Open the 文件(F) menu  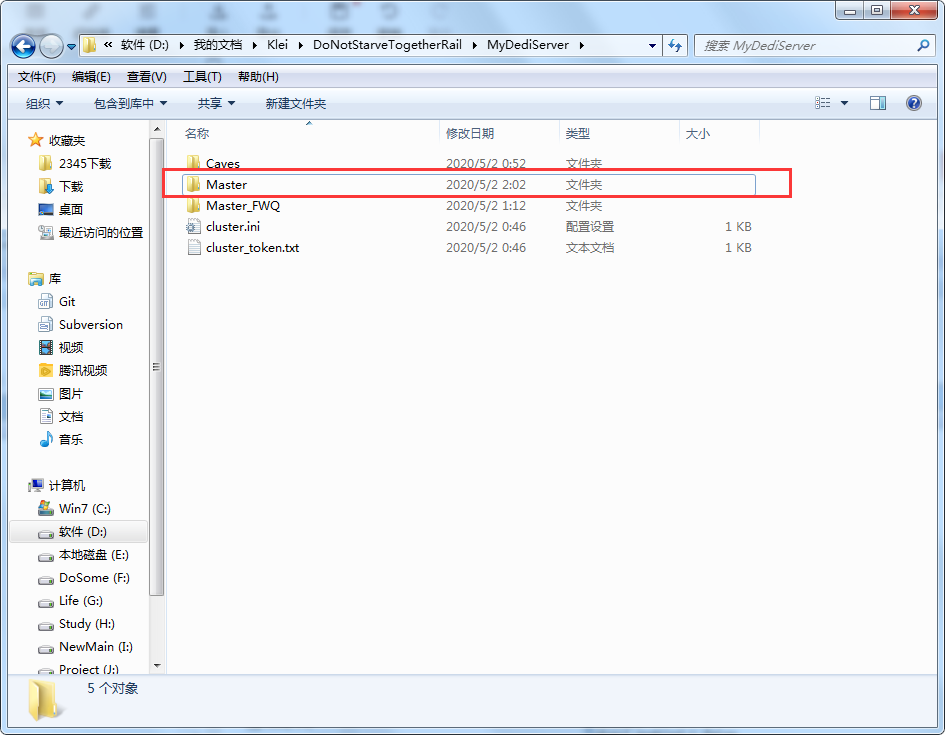[37, 77]
